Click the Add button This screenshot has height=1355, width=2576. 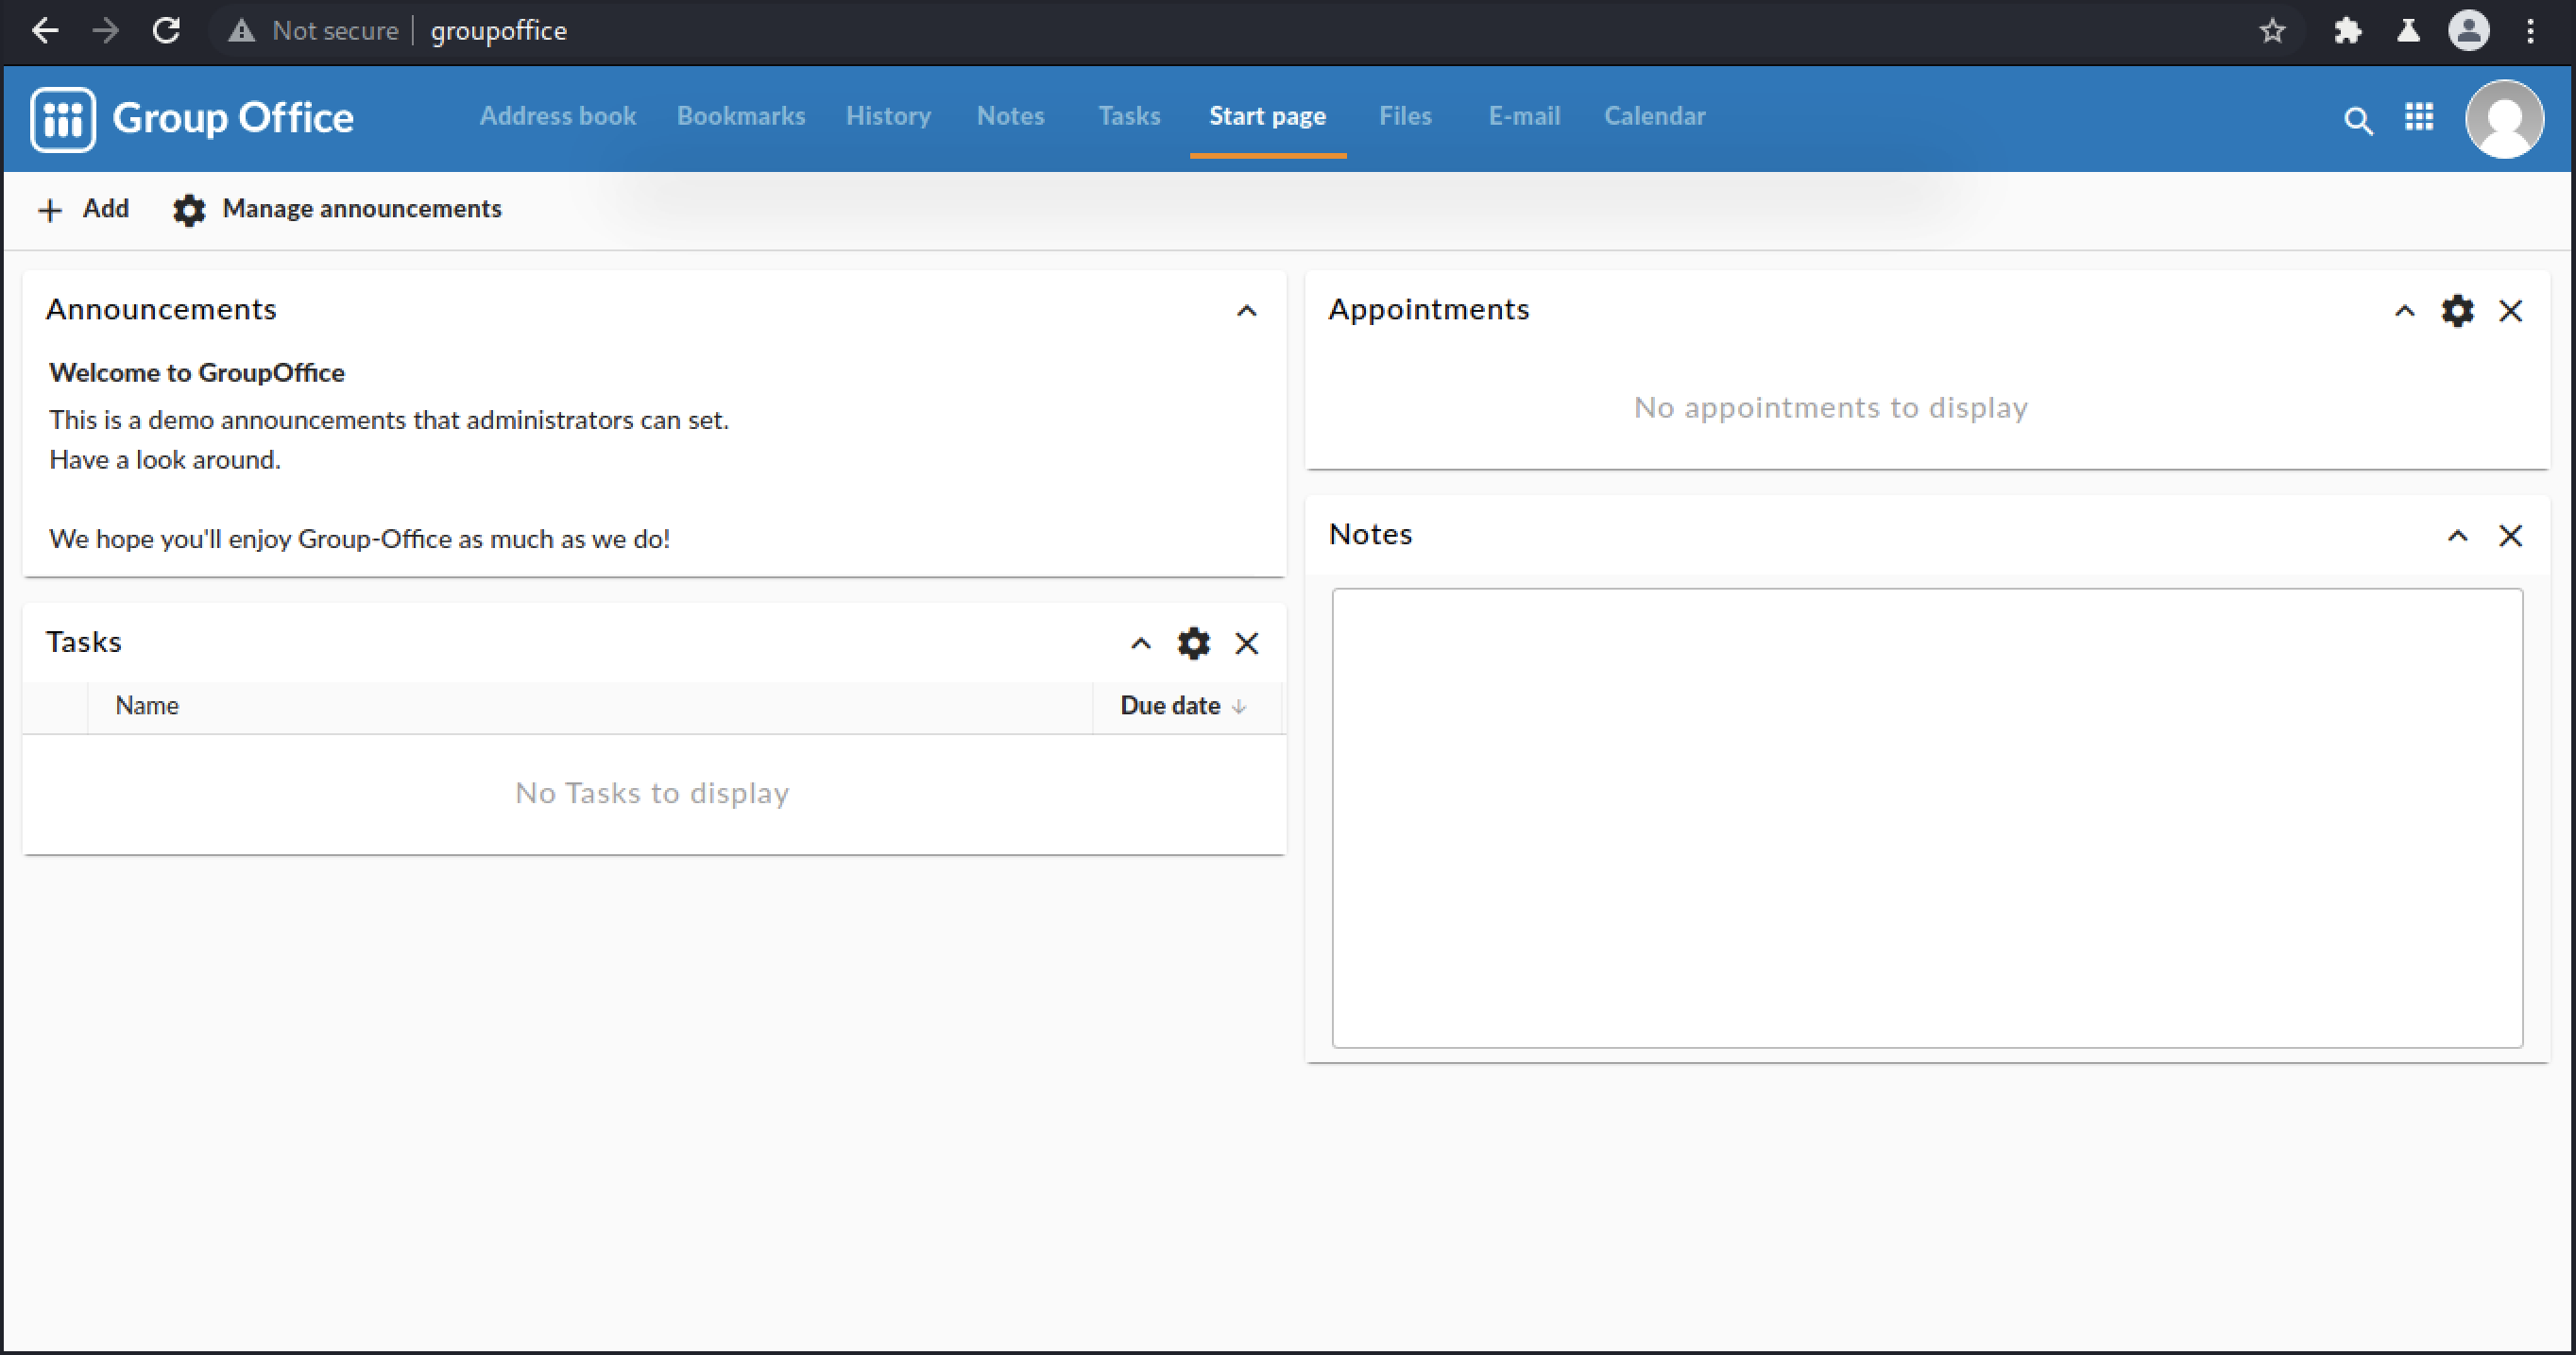click(83, 209)
